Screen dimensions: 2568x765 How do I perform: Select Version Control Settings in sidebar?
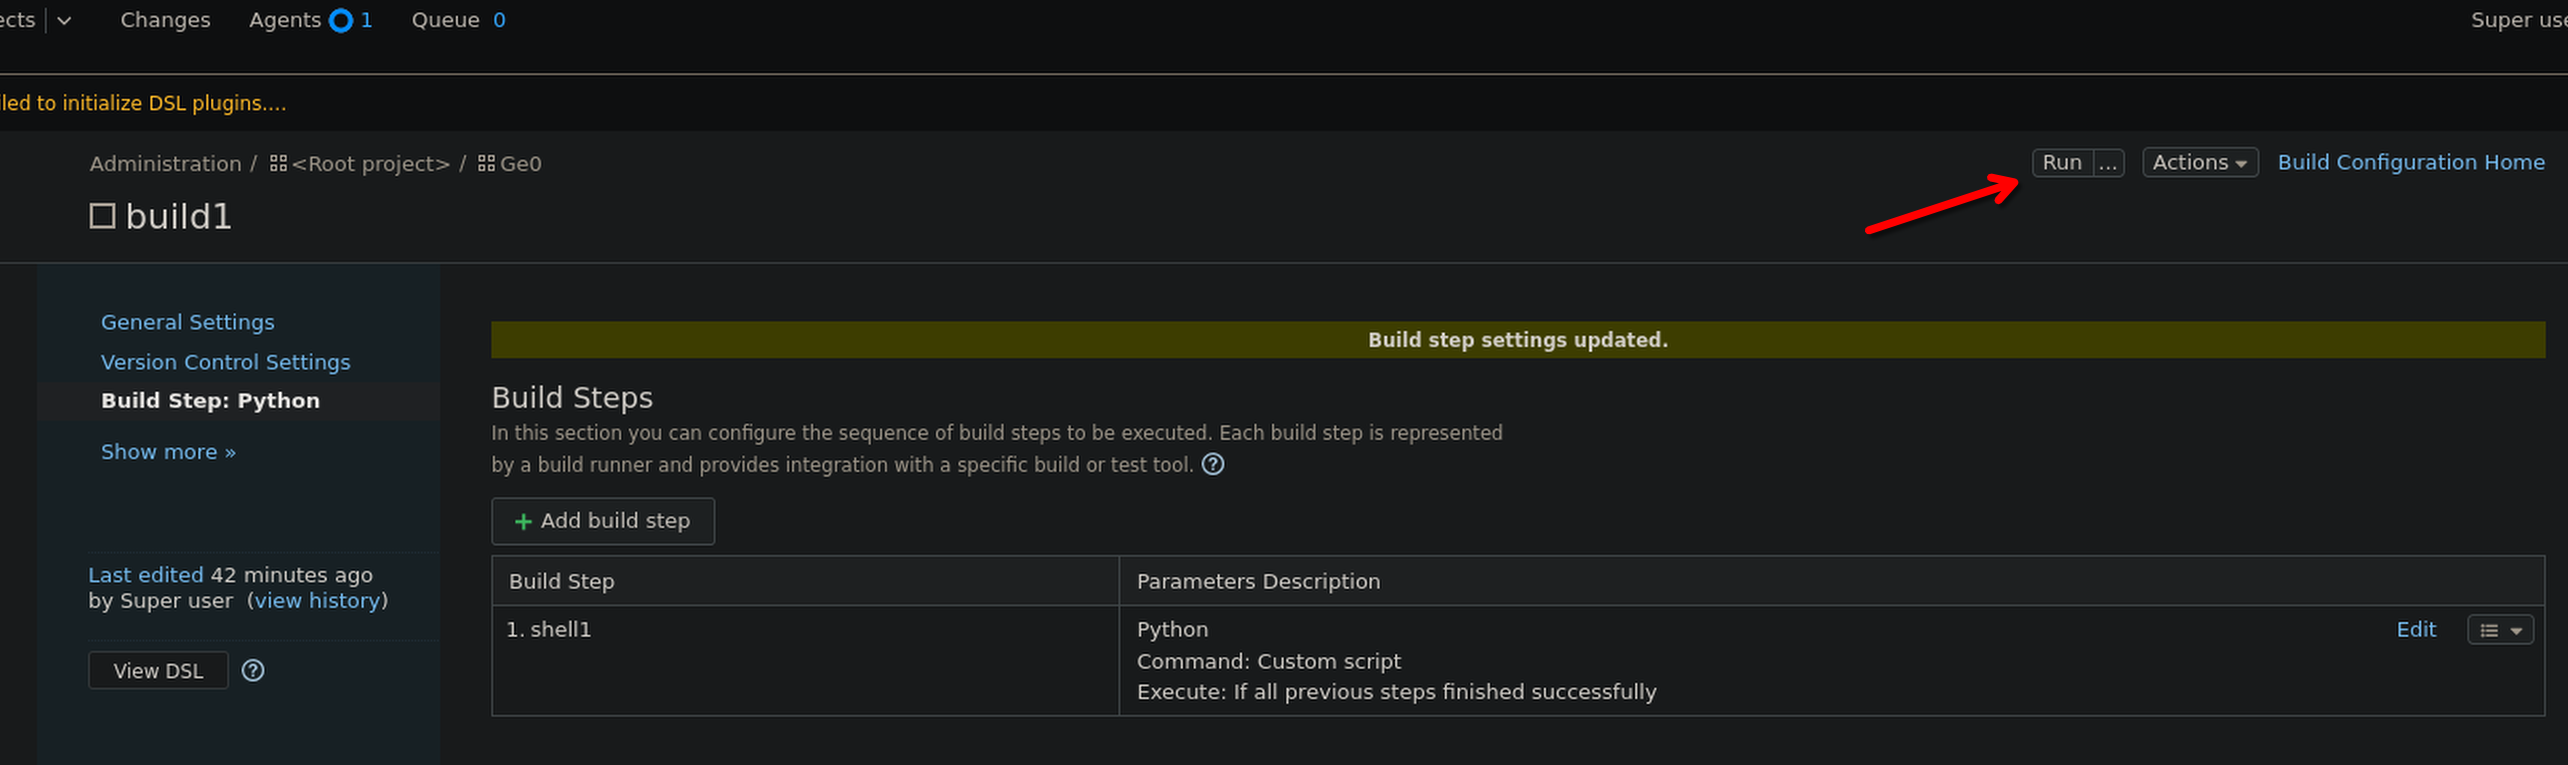[x=225, y=362]
